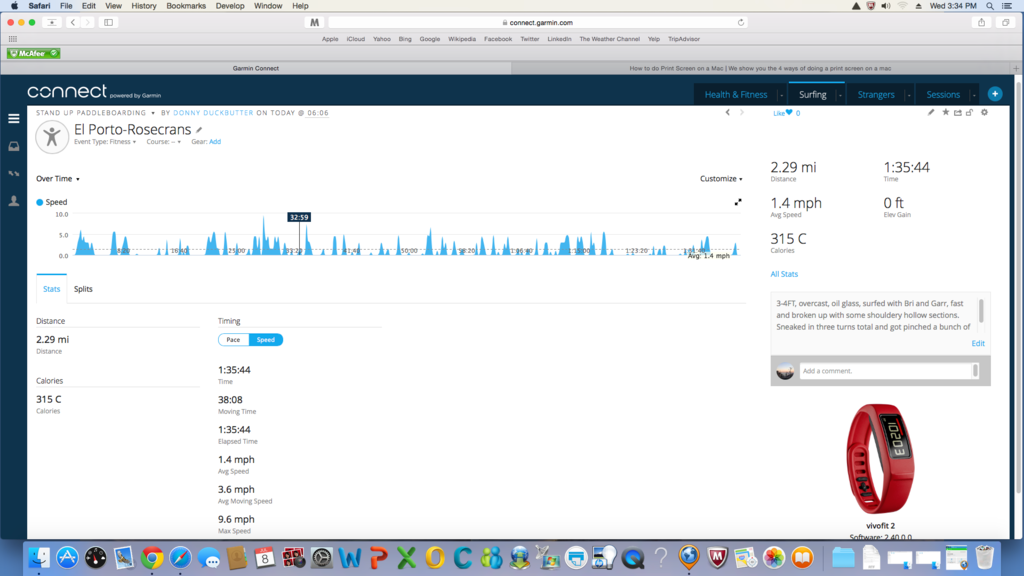Click the 32:59 marker on speed chart
1024x576 pixels.
point(298,217)
